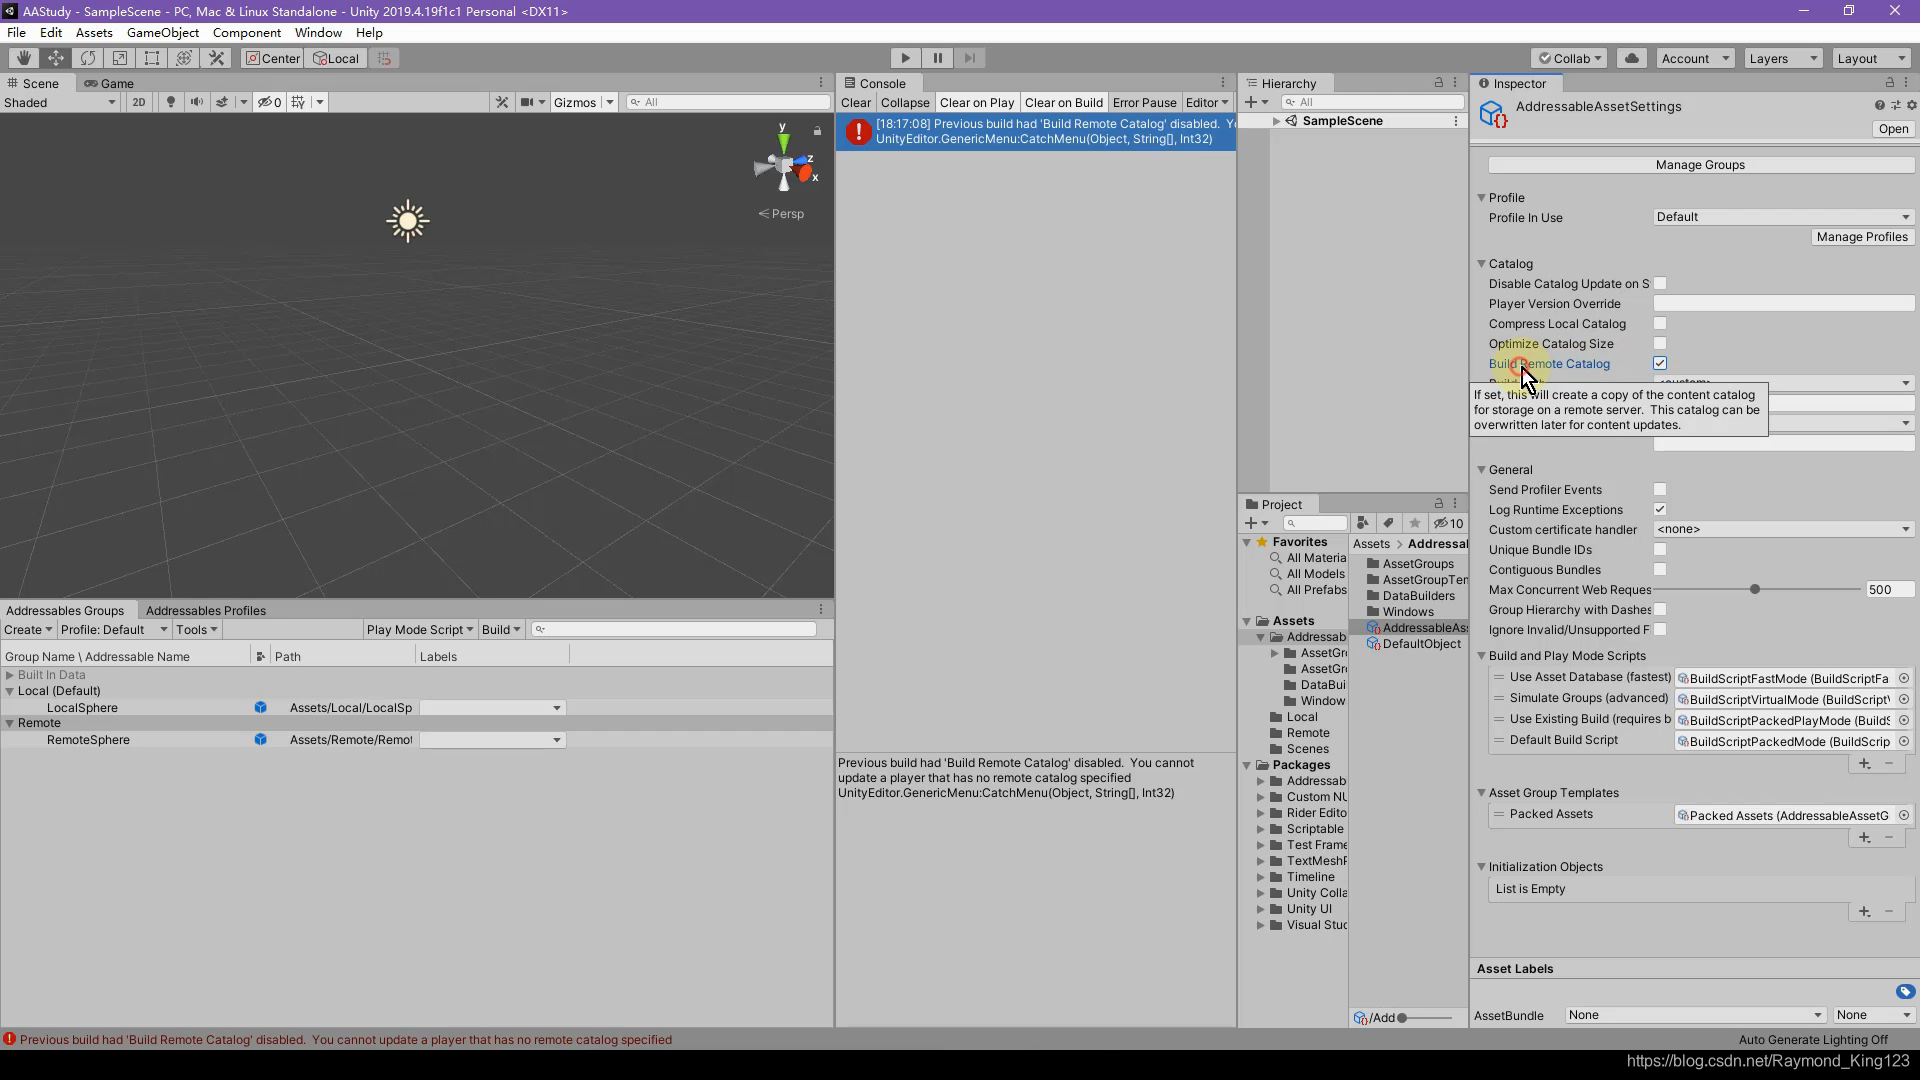
Task: Click the LocalSphere prefab cube icon
Action: point(260,708)
